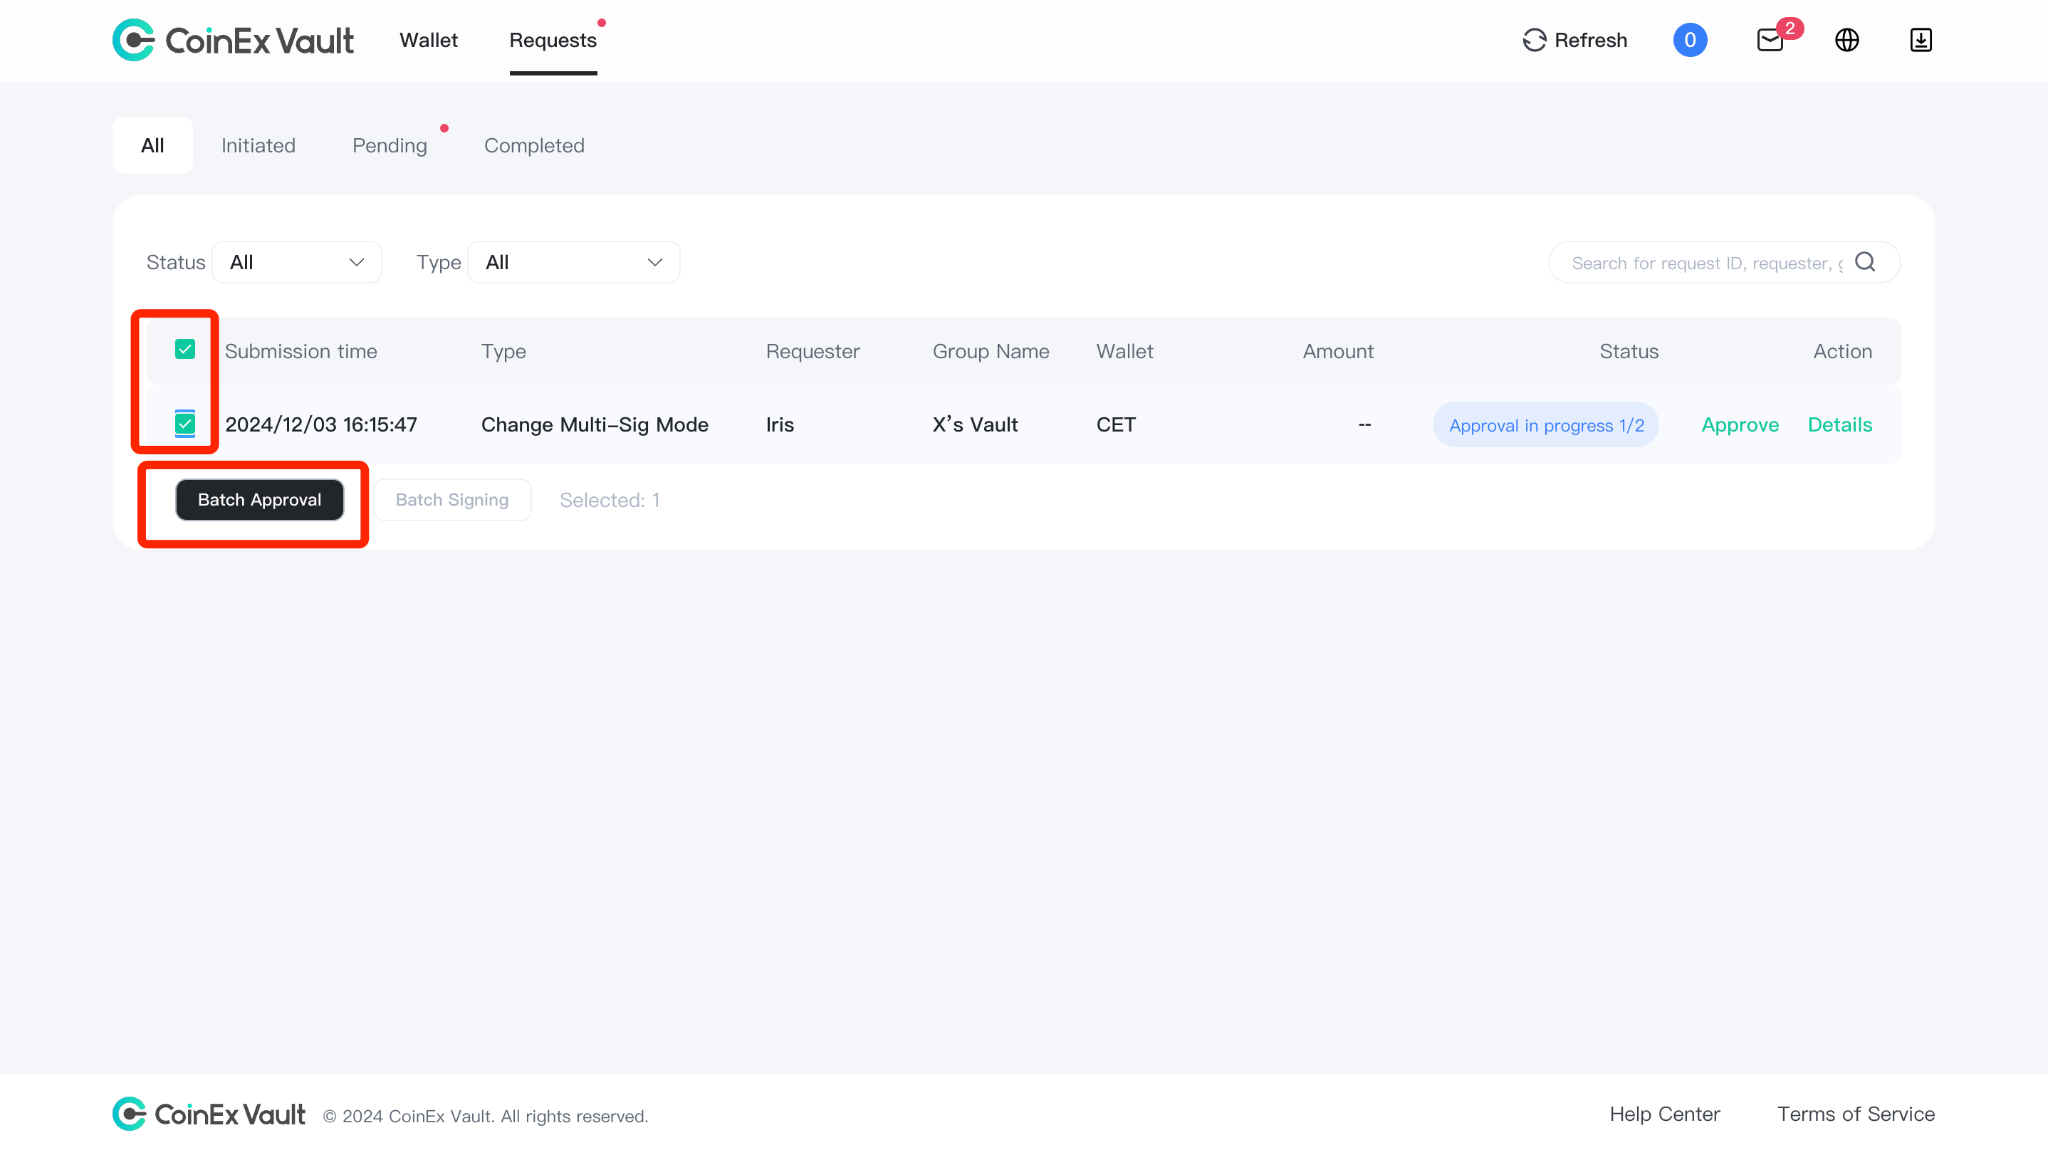
Task: Click the CoinEx Vault footer logo
Action: (209, 1114)
